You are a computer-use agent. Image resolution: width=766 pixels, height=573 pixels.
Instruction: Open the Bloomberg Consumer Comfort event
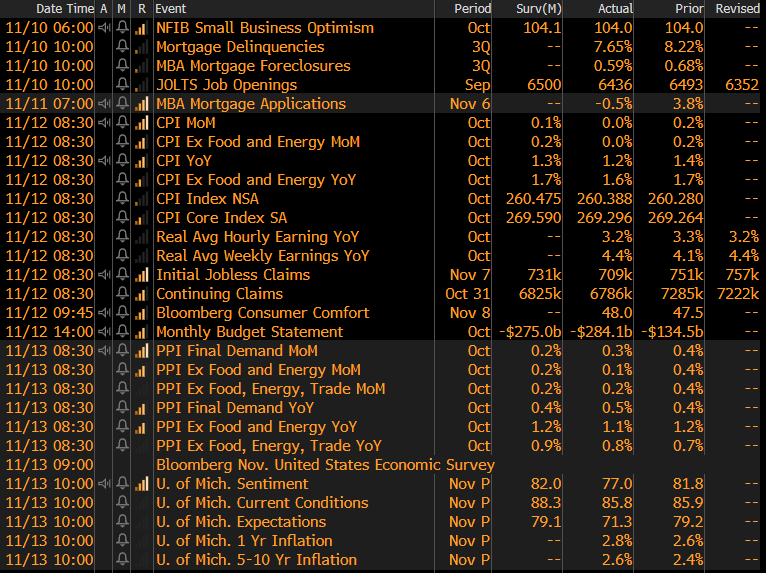(x=262, y=313)
